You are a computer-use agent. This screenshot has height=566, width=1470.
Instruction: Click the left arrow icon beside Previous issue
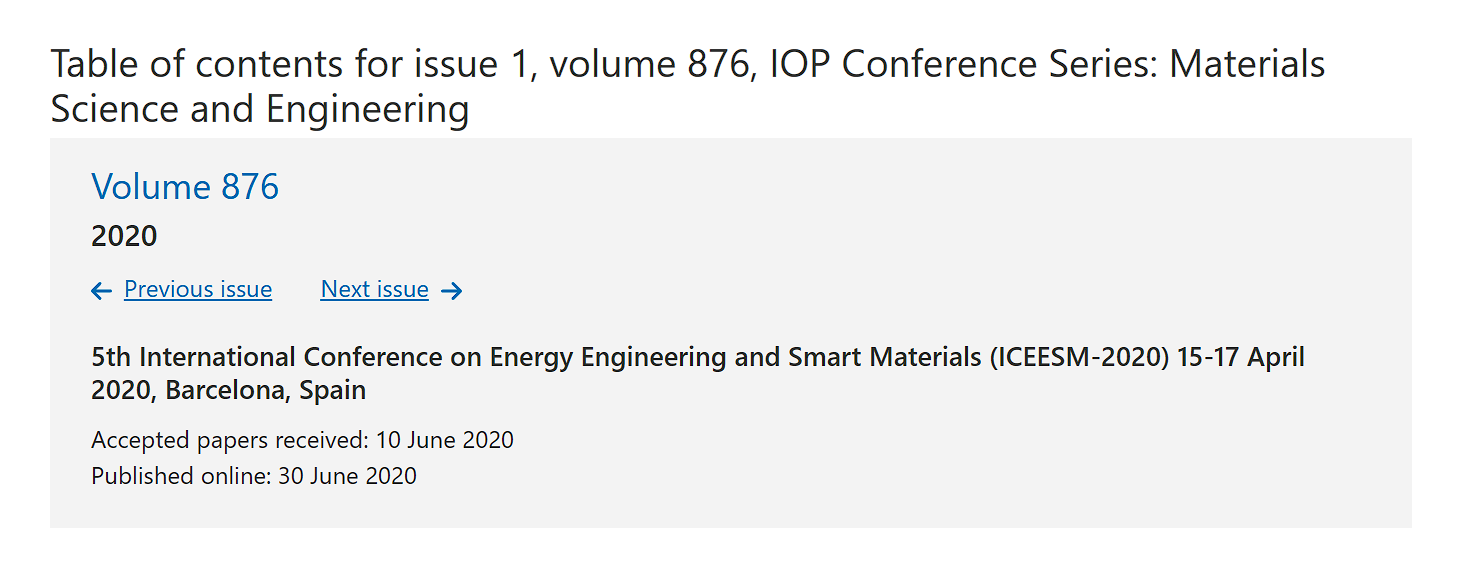[101, 291]
